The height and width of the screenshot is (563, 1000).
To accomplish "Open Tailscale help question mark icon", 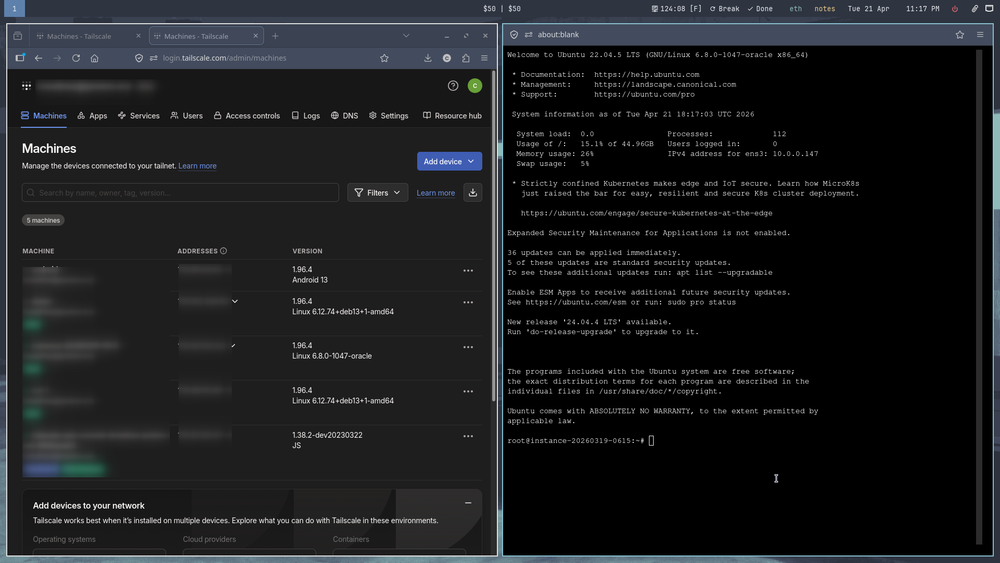I will point(453,85).
